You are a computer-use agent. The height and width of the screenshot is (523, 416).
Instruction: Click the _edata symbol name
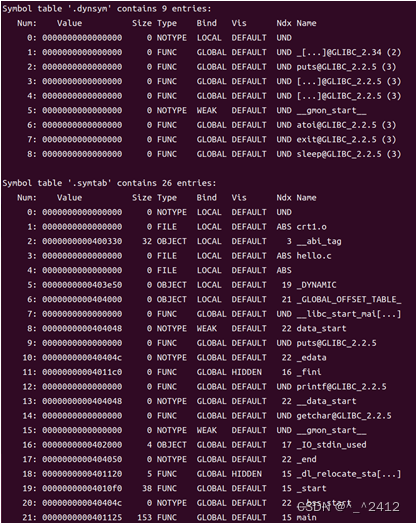[x=312, y=358]
